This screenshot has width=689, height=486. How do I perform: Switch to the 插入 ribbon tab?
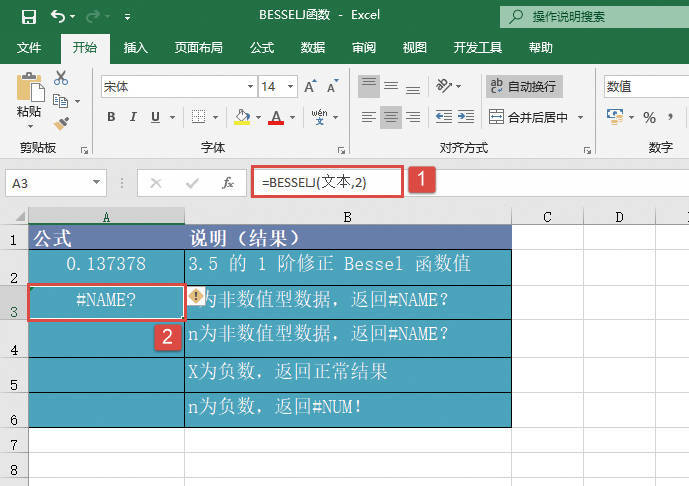[x=136, y=48]
